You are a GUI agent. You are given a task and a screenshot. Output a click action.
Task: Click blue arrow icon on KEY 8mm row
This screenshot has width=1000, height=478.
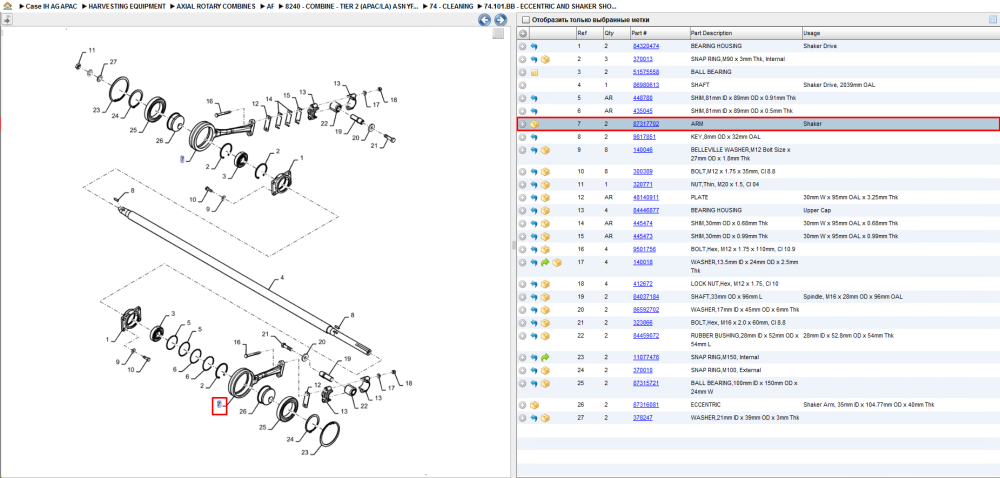pyautogui.click(x=534, y=137)
